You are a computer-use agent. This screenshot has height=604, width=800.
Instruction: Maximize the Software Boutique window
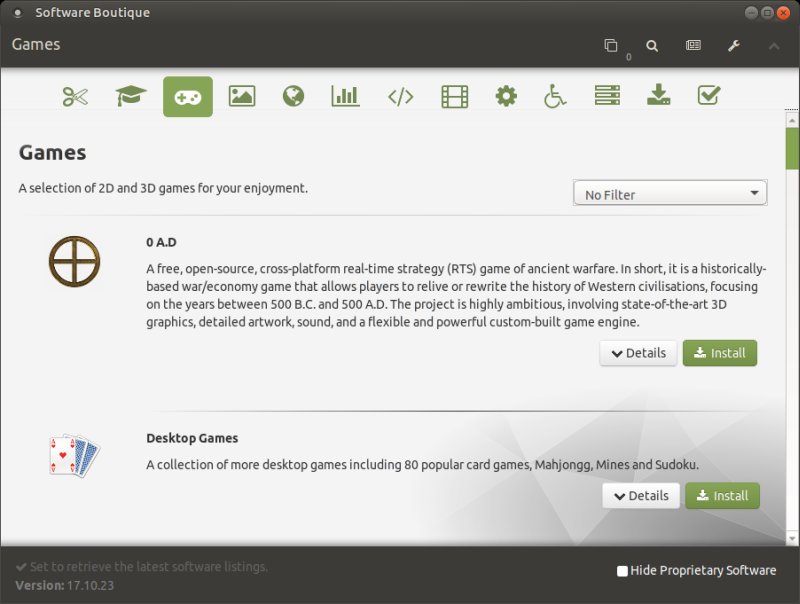(767, 13)
